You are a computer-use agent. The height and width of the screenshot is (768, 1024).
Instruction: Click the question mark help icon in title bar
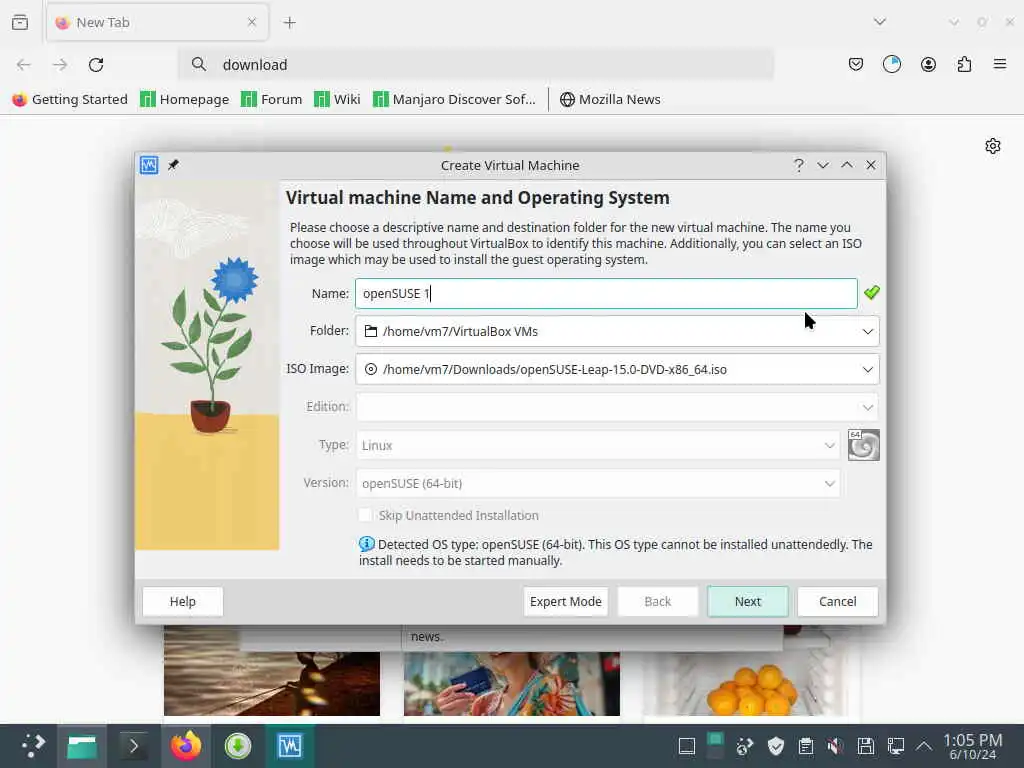pos(799,165)
